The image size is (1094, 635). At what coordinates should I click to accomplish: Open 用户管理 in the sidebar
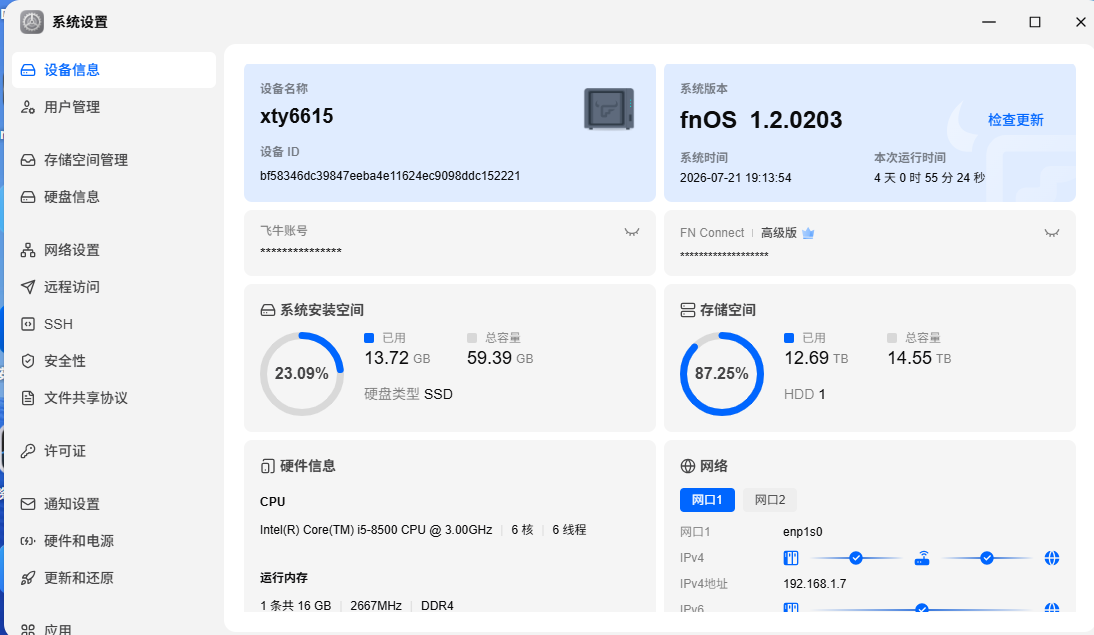pos(114,107)
